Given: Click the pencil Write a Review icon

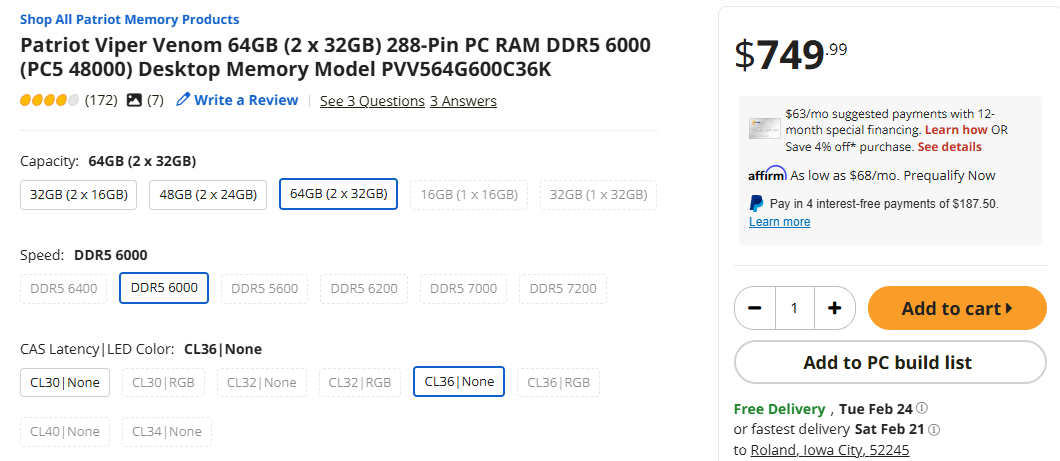Looking at the screenshot, I should point(183,100).
